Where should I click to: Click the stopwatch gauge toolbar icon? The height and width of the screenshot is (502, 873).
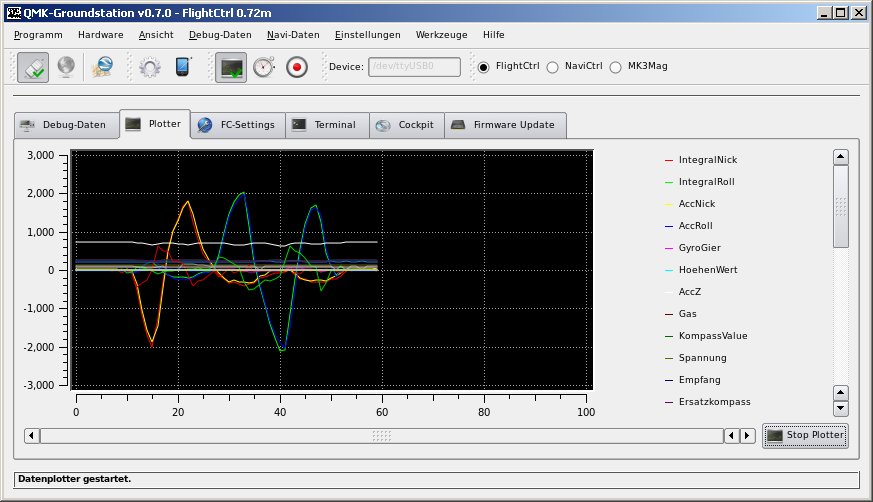pyautogui.click(x=263, y=67)
